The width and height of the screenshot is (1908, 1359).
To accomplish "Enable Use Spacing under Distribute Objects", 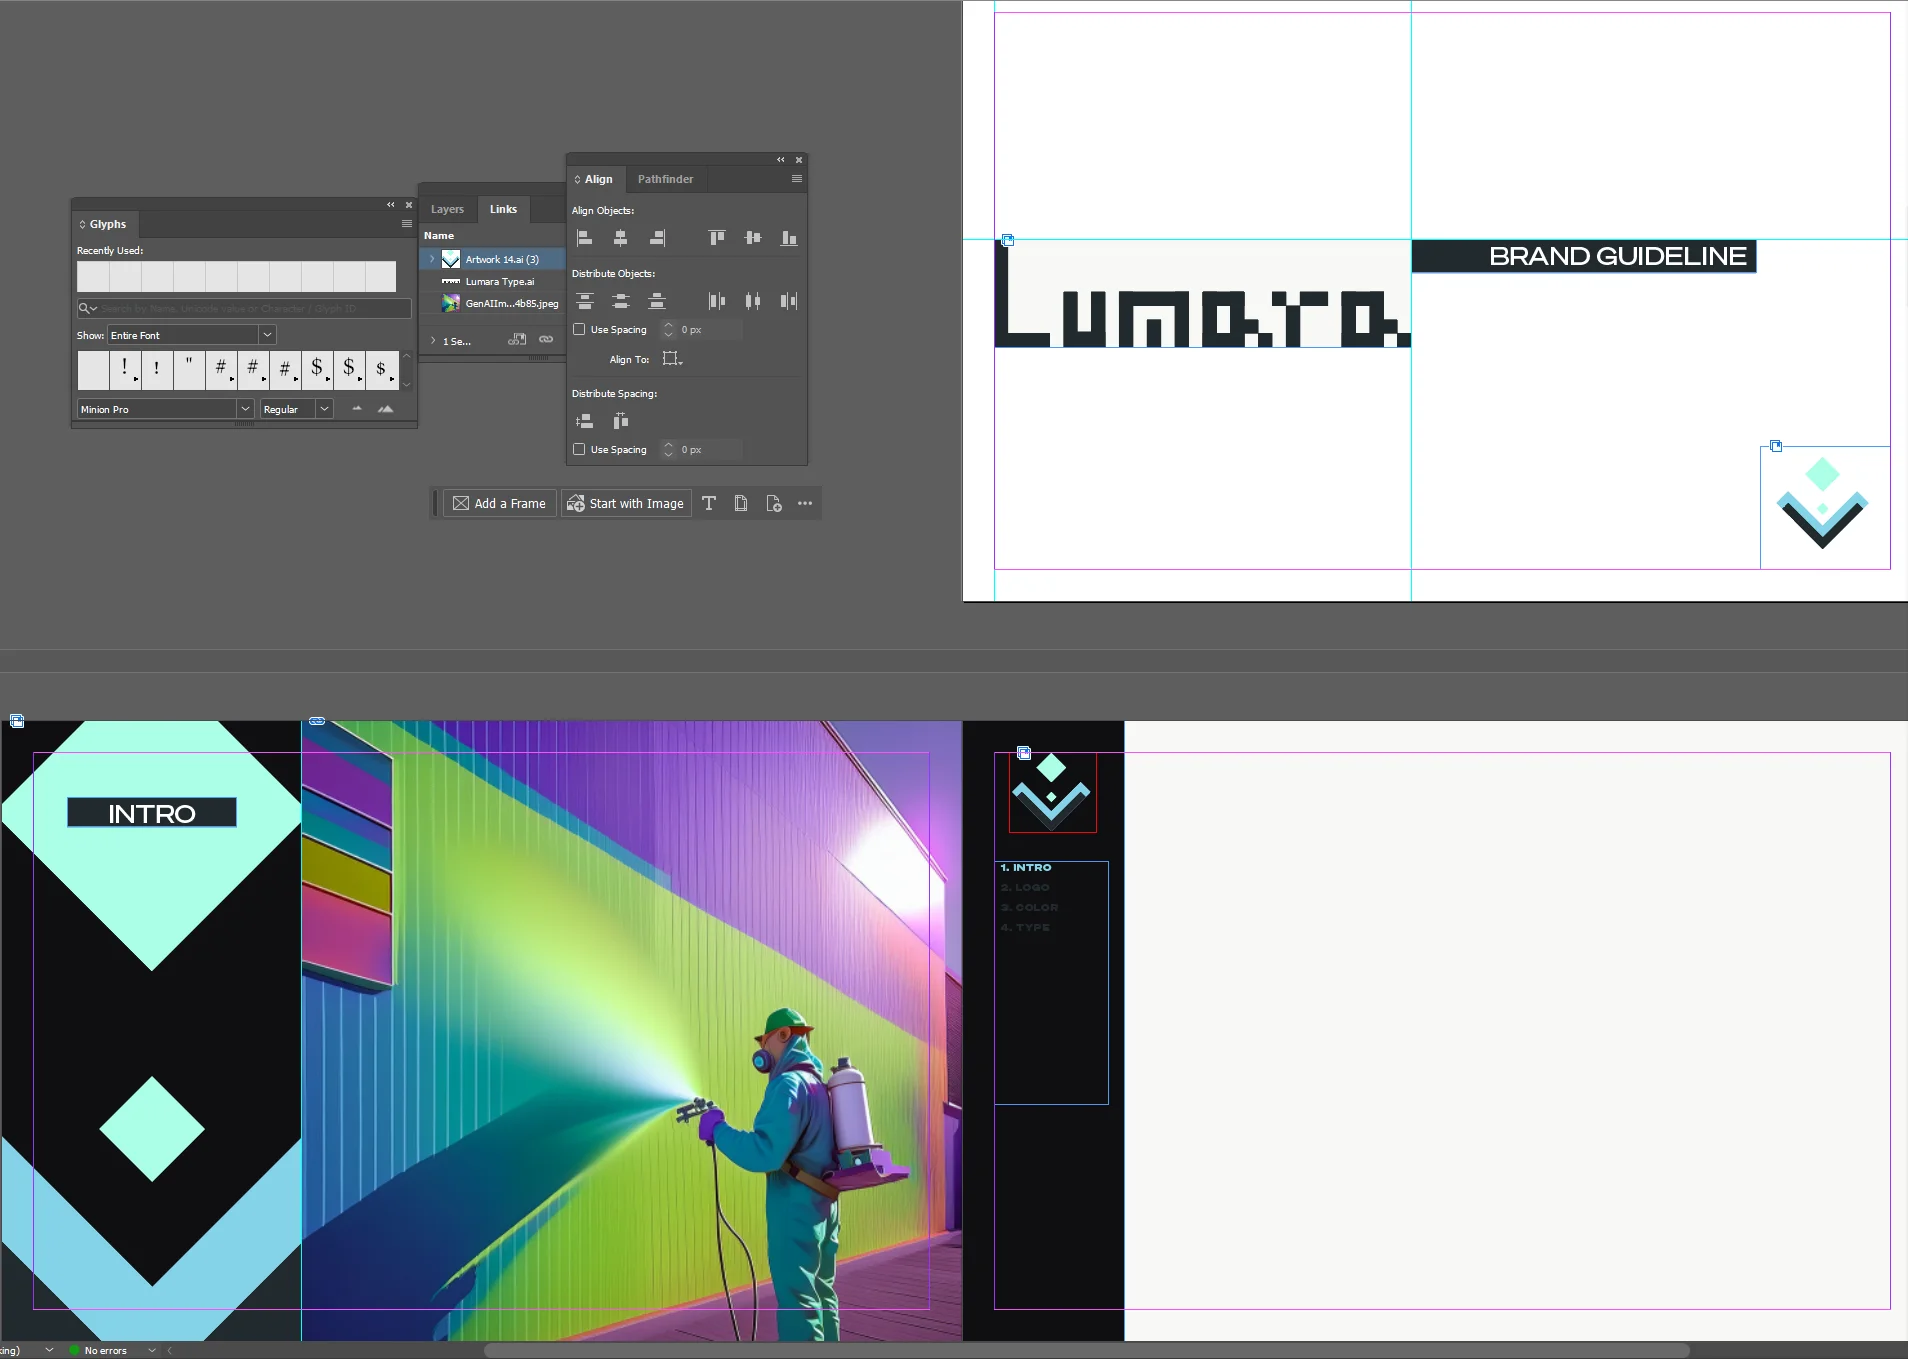I will pos(579,329).
